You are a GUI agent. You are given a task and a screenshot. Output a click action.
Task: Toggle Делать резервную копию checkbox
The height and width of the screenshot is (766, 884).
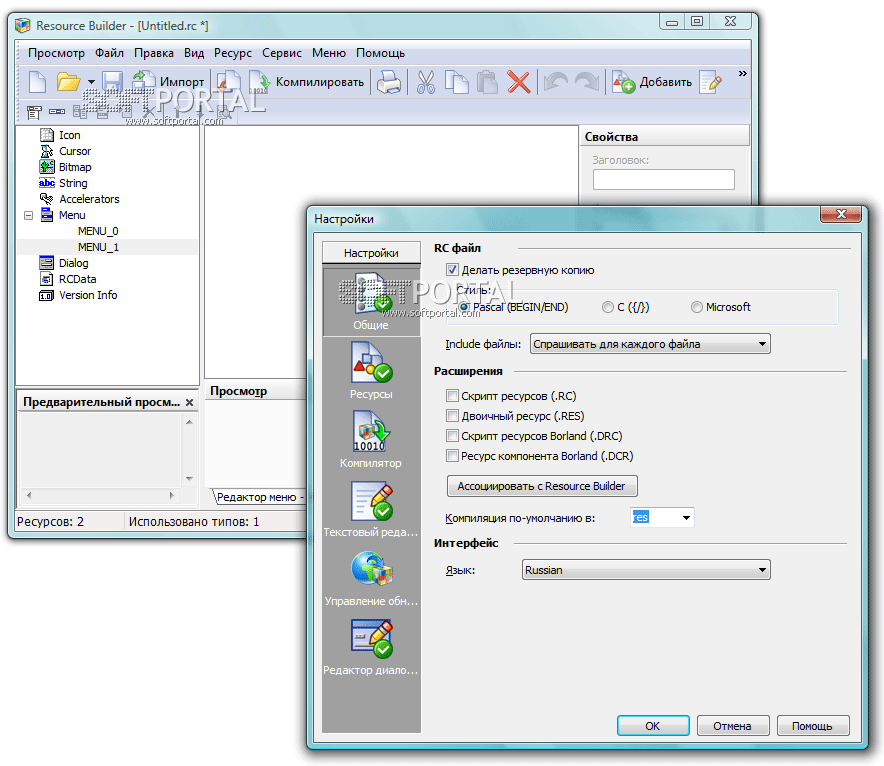pyautogui.click(x=452, y=270)
